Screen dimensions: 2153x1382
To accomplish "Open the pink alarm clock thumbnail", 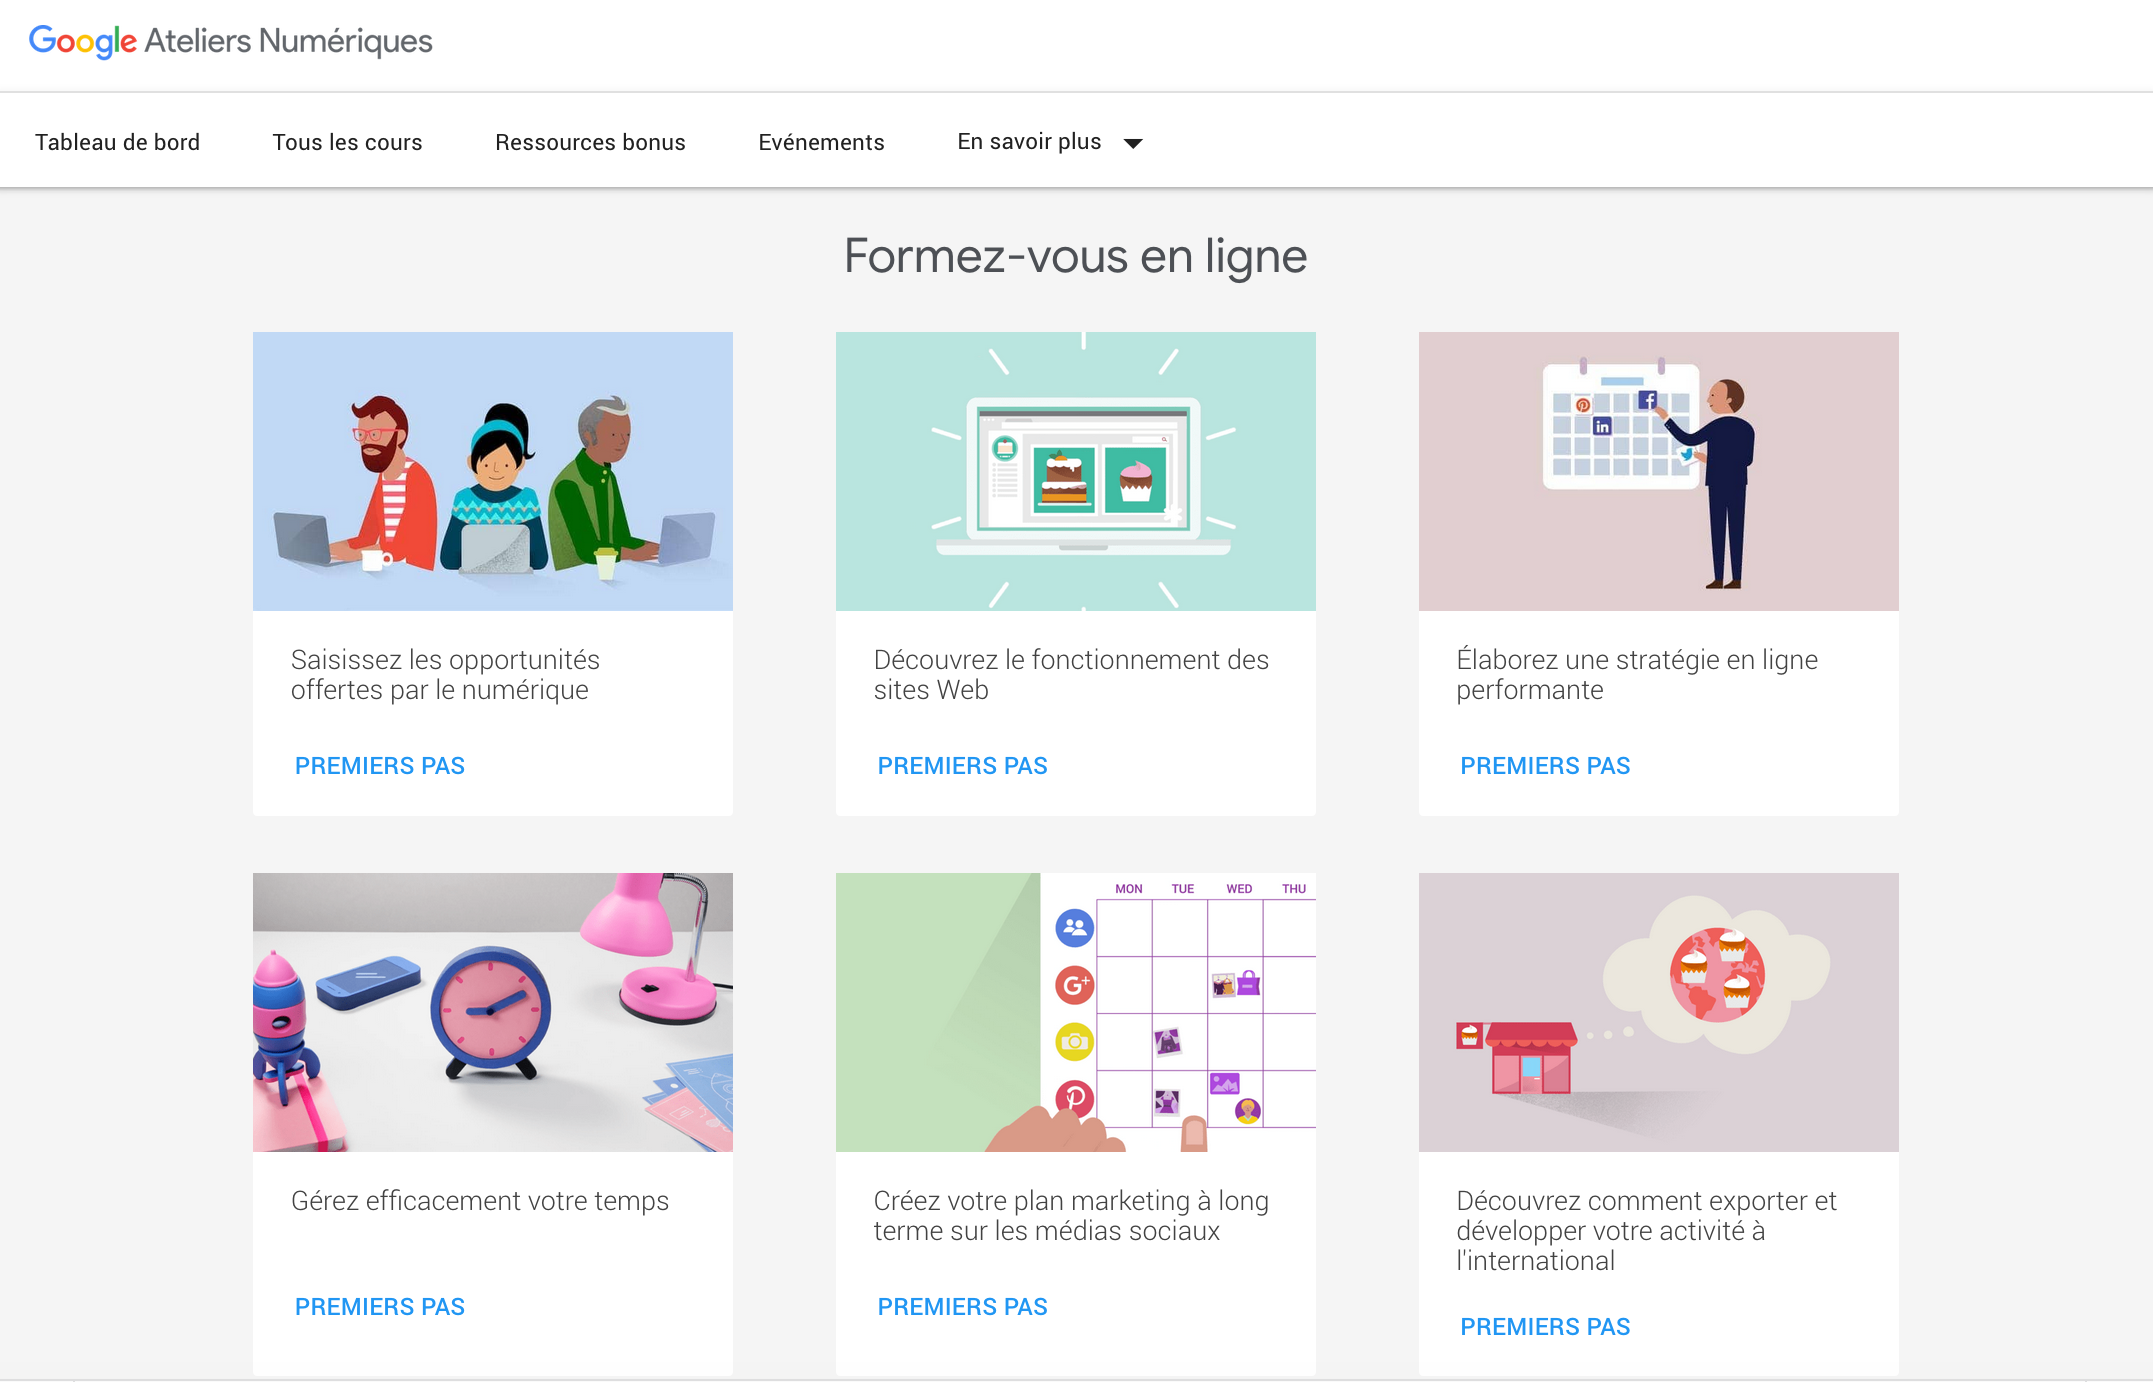I will coord(493,1012).
